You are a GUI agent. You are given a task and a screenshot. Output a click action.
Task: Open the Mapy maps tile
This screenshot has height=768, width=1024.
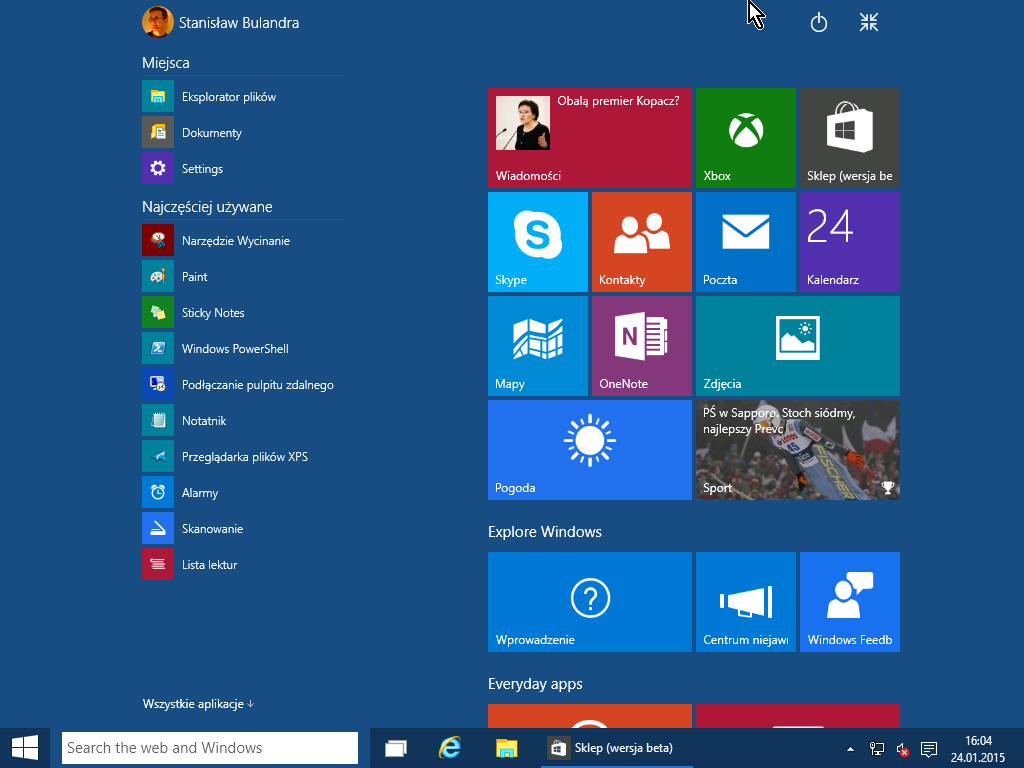(537, 345)
